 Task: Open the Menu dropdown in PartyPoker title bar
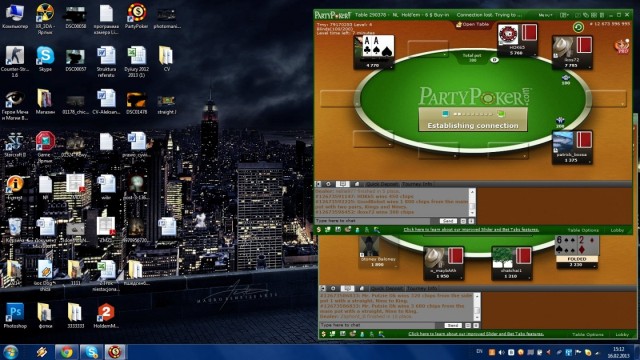545,15
